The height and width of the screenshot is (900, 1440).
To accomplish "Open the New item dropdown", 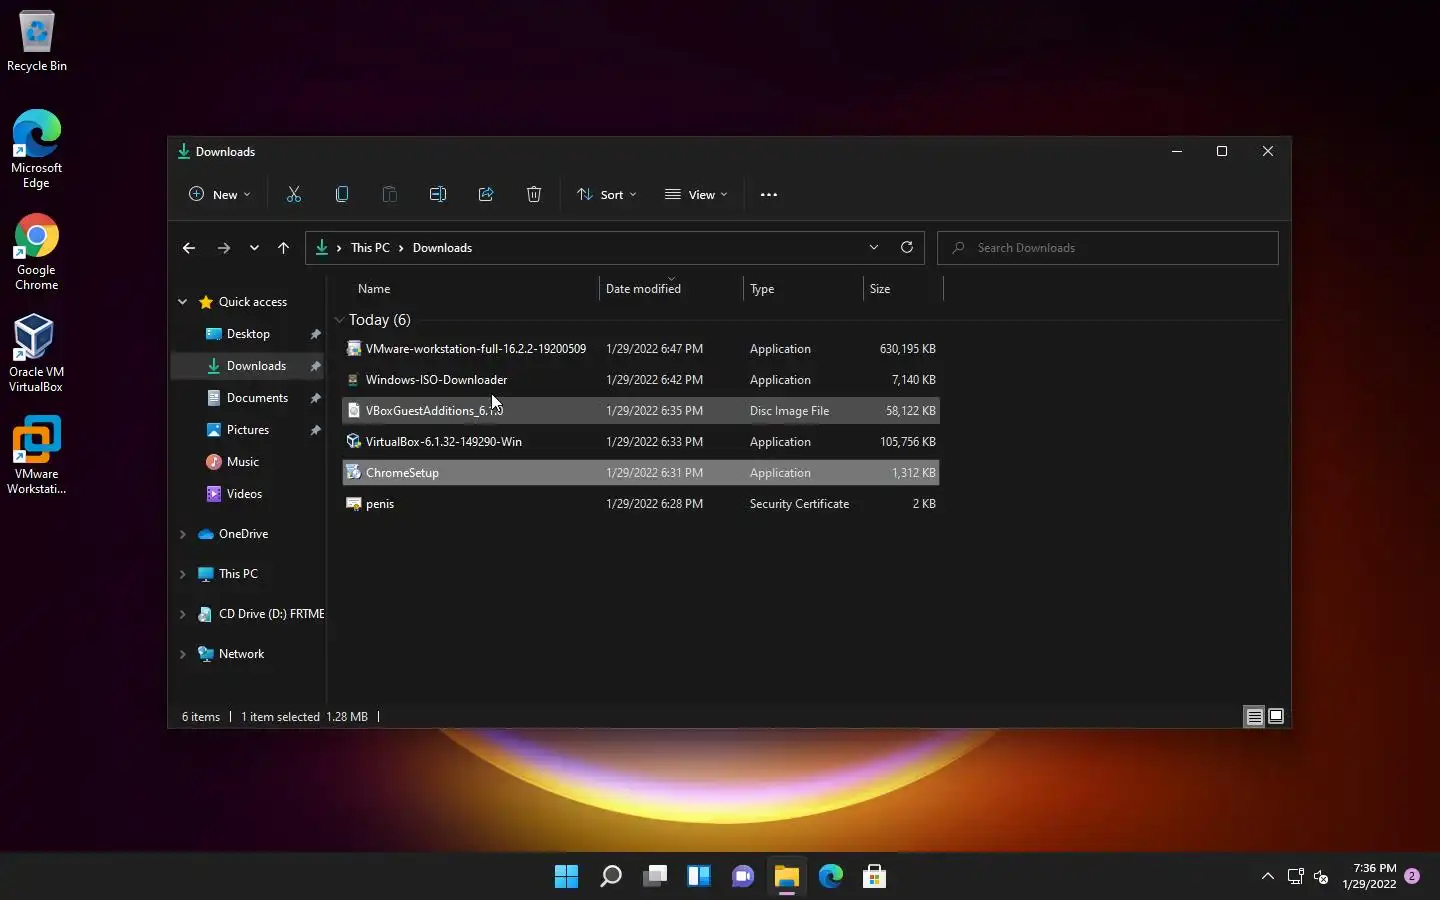I will pos(220,195).
